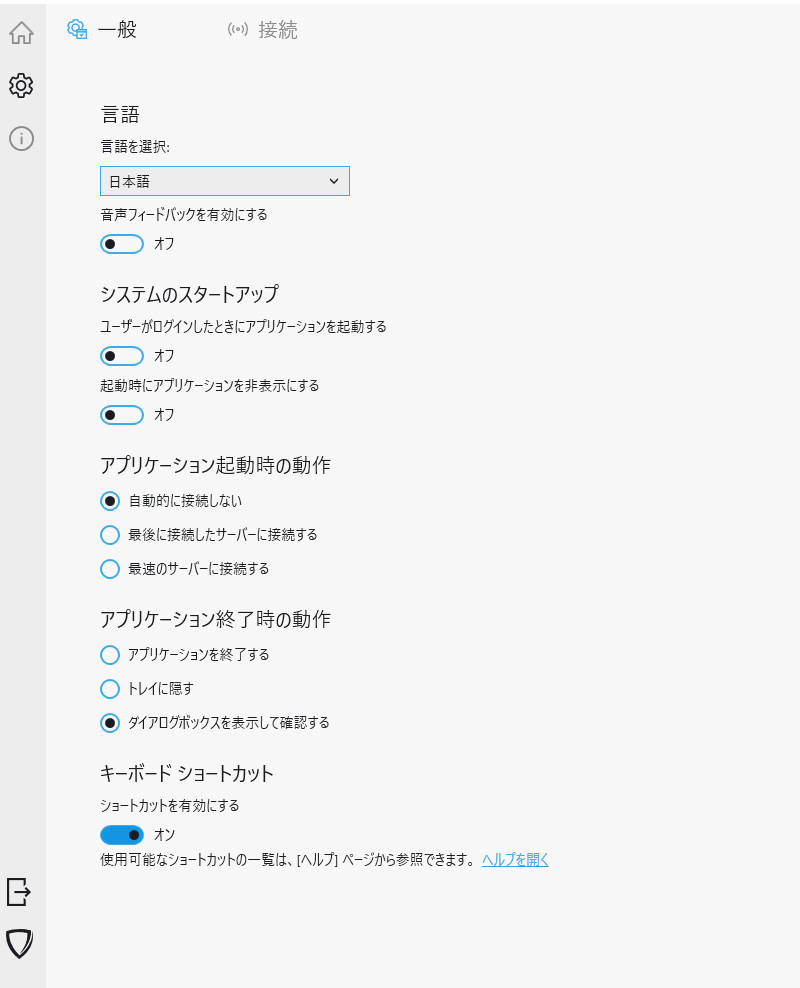Disable the keyboard shortcuts toggle
This screenshot has height=988, width=800.
(x=121, y=834)
